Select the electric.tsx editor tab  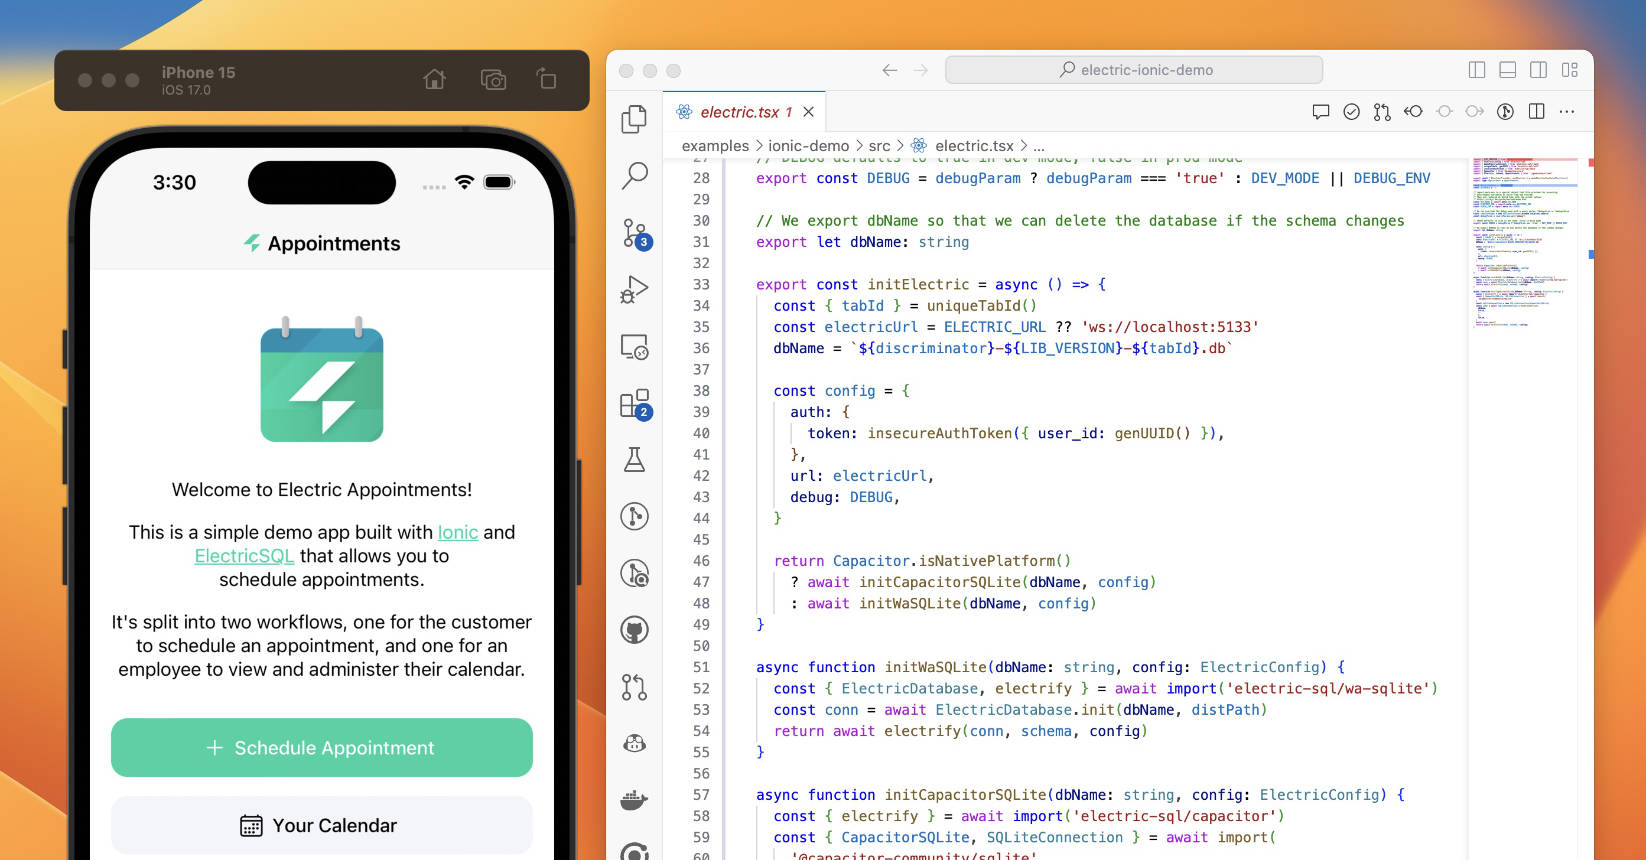click(738, 112)
